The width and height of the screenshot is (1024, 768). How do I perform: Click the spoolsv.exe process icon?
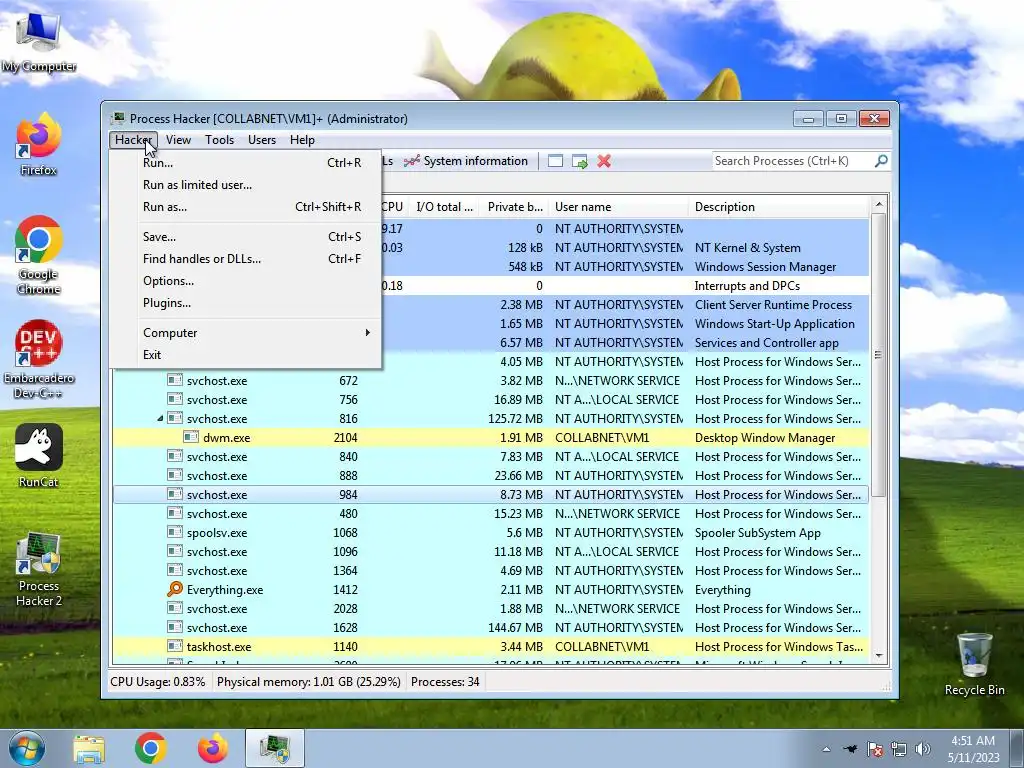(x=174, y=533)
